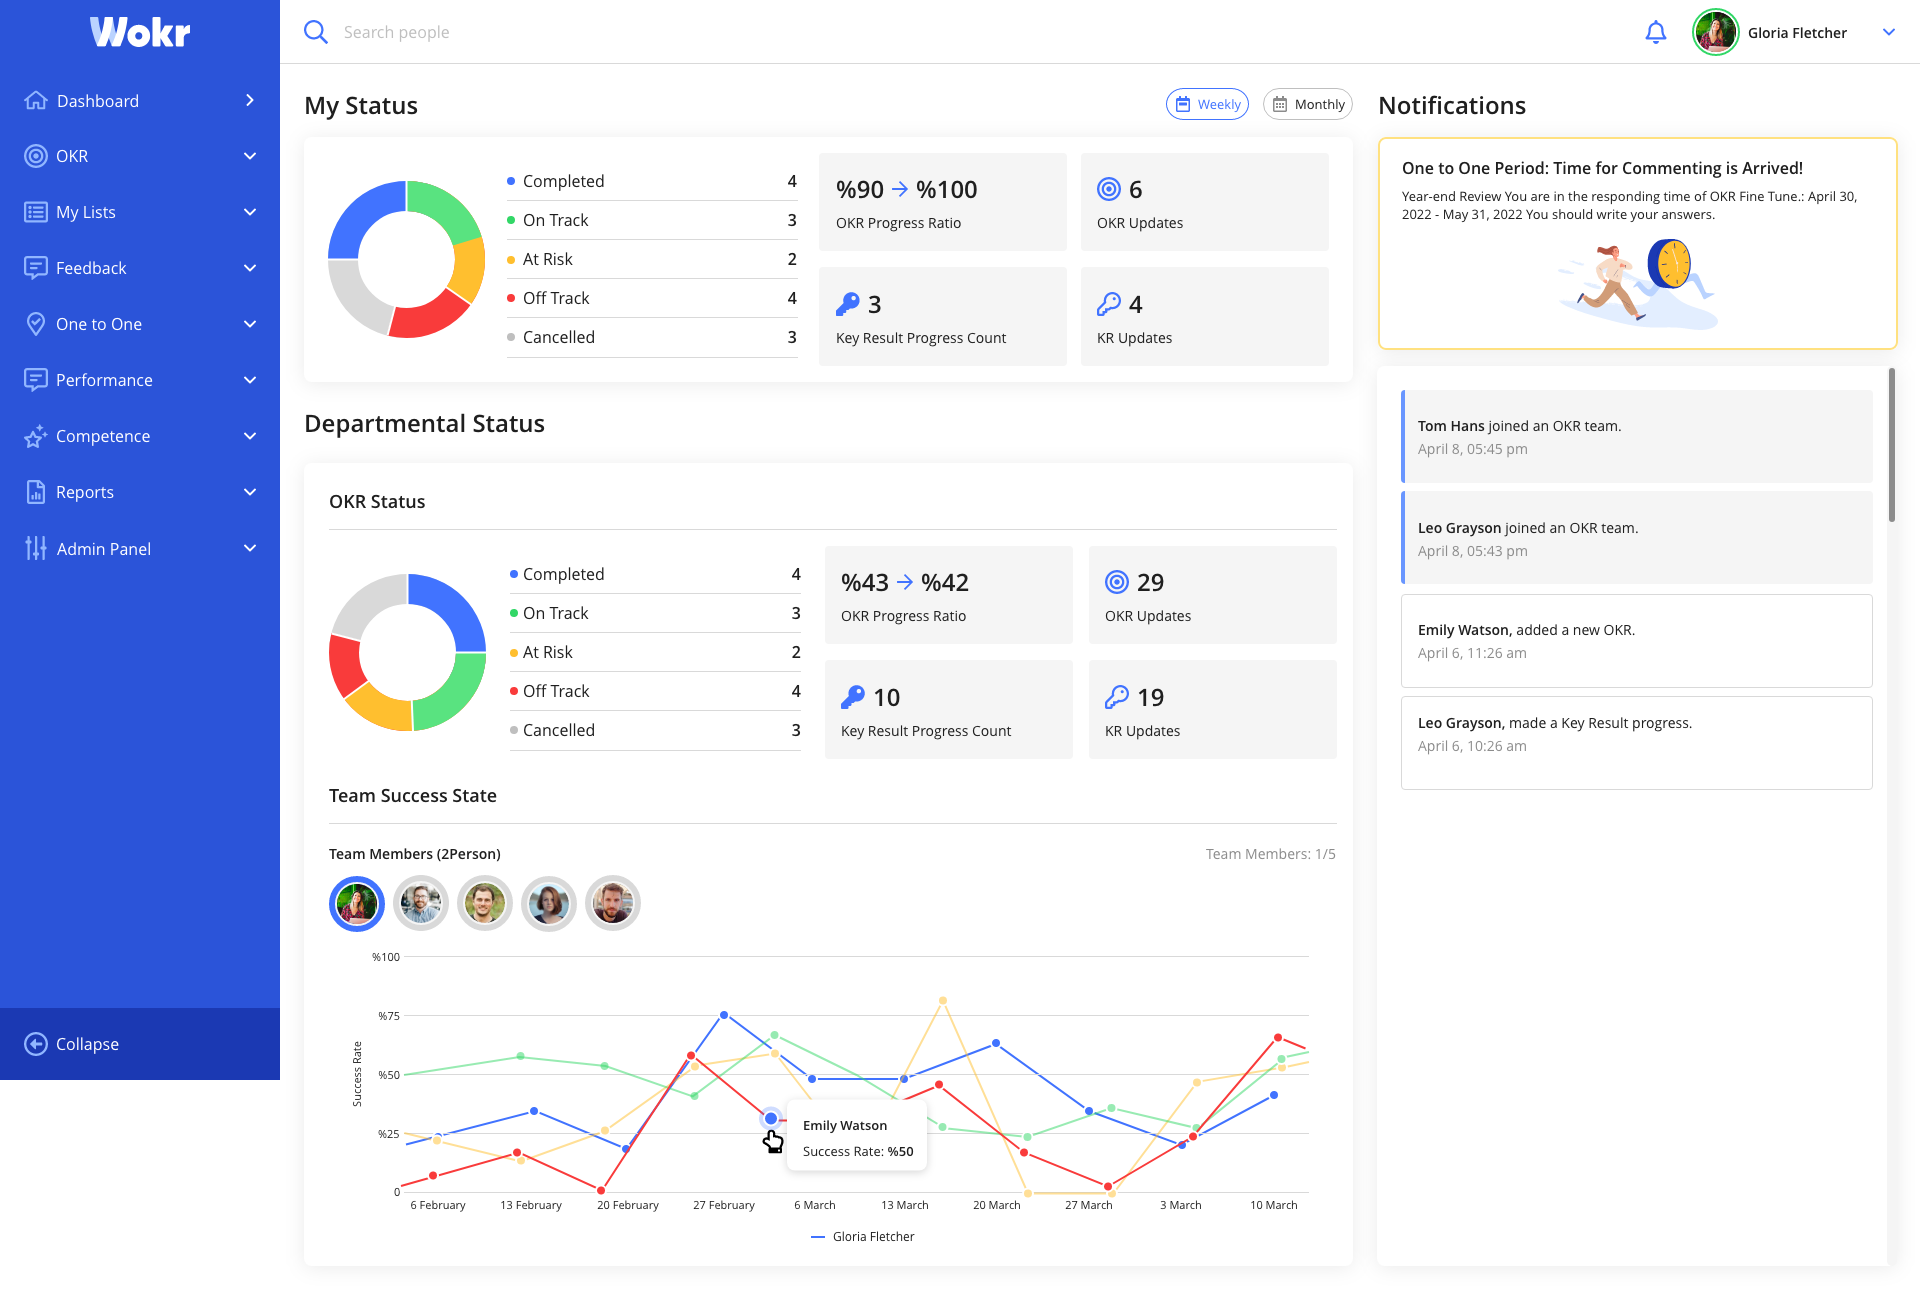Select the Competence star icon
This screenshot has height=1298, width=1920.
coord(36,436)
